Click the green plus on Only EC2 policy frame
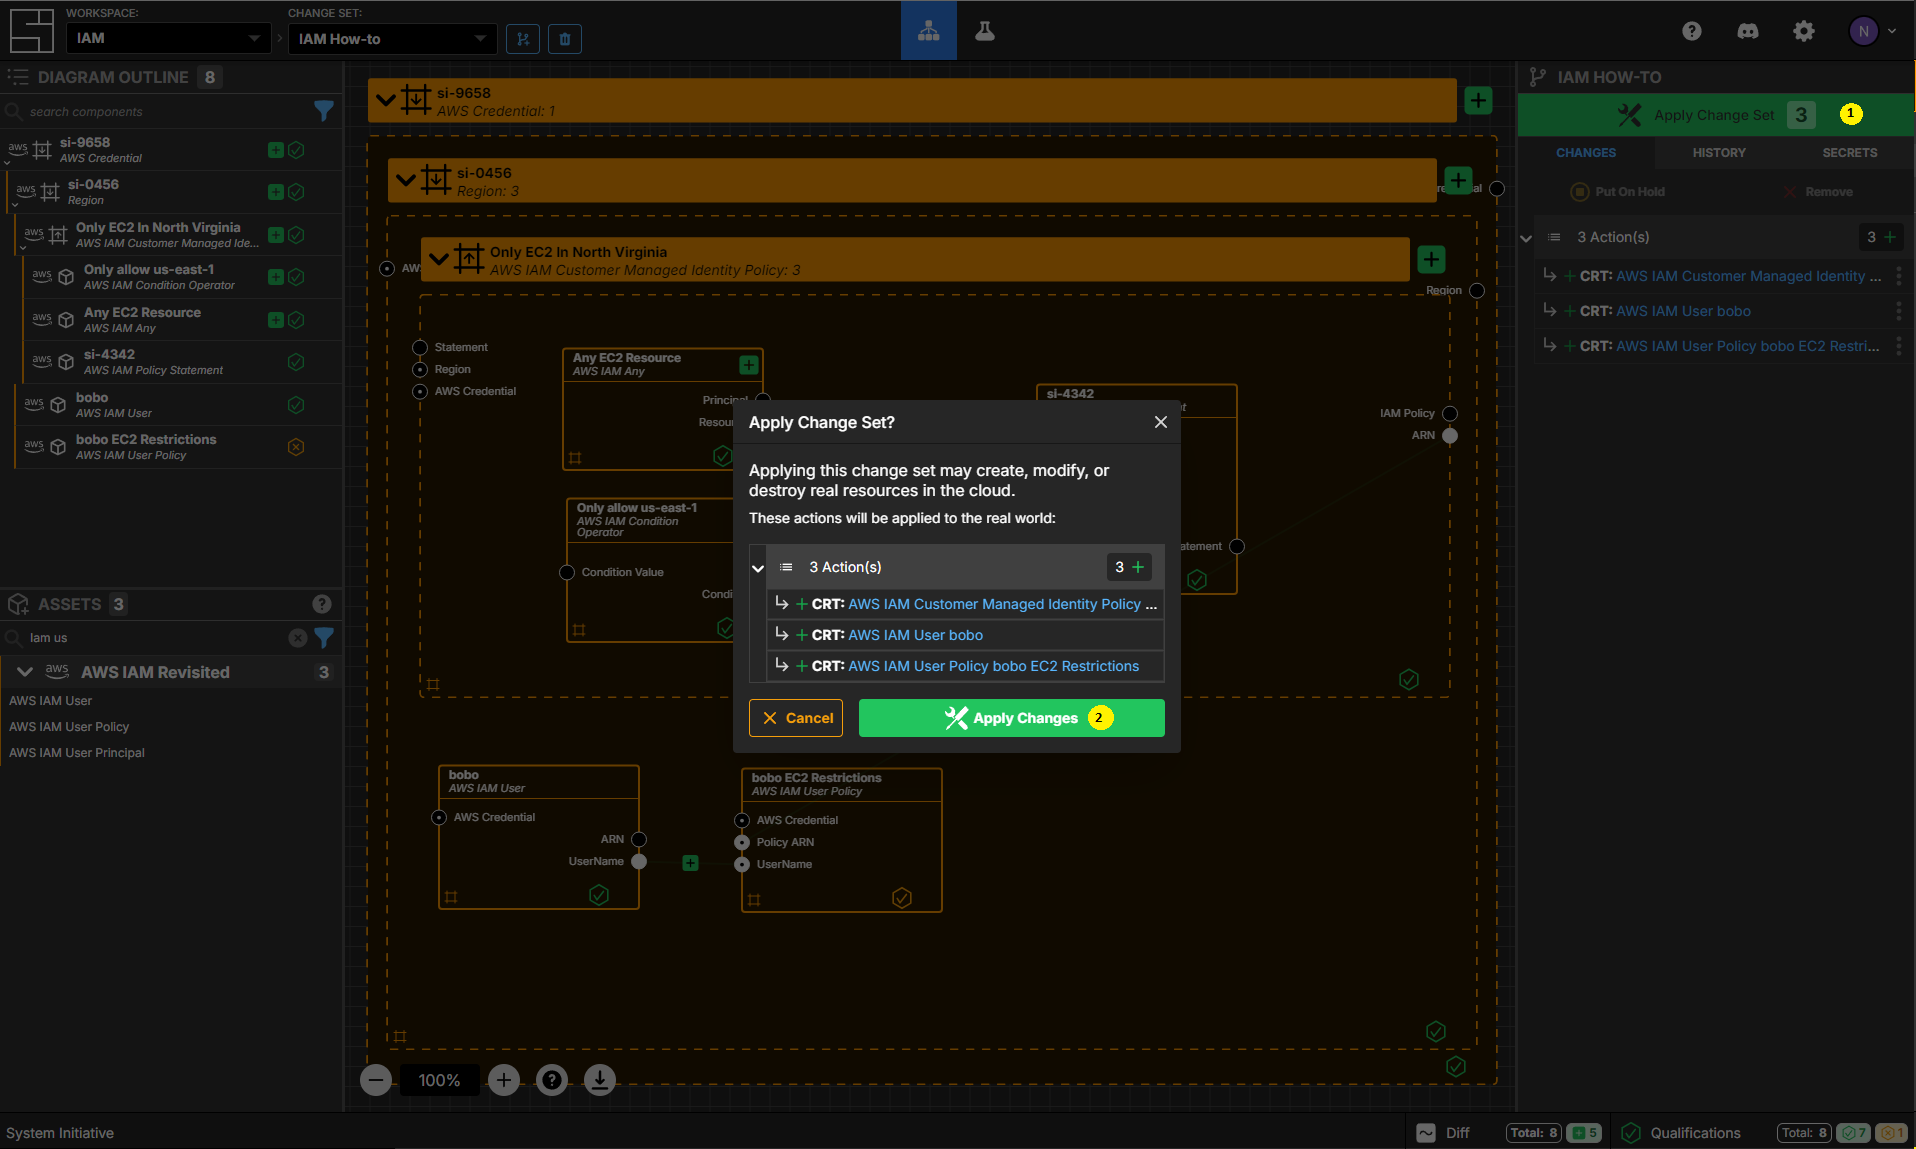 (1432, 260)
